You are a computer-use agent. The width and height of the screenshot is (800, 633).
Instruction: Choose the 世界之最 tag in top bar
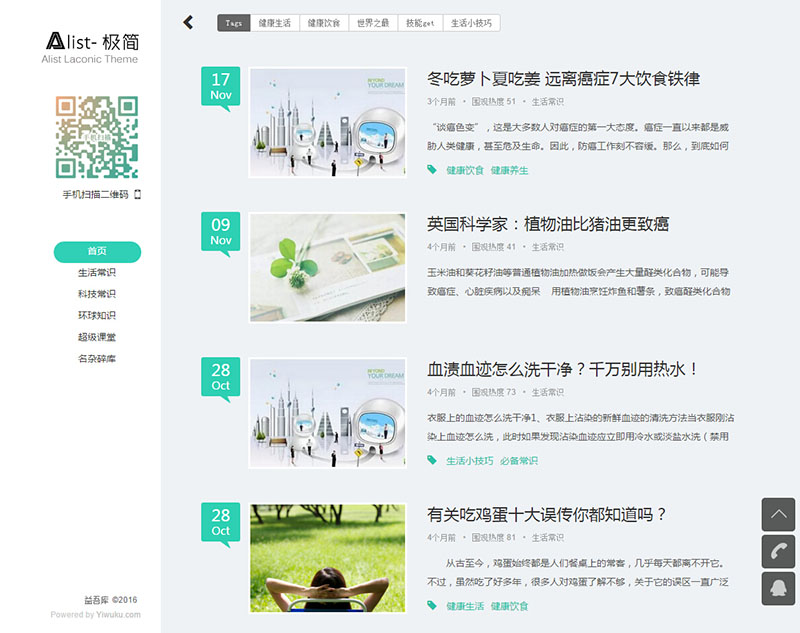pos(372,23)
